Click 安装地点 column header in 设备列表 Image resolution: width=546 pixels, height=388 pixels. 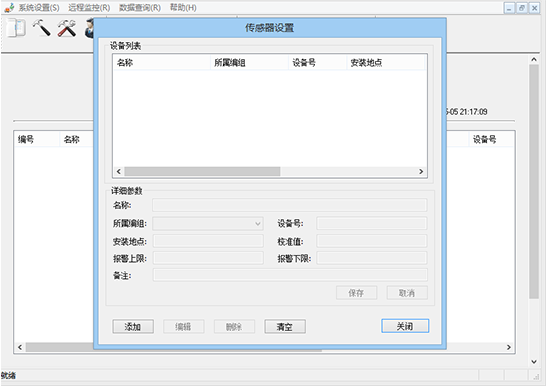(x=386, y=63)
